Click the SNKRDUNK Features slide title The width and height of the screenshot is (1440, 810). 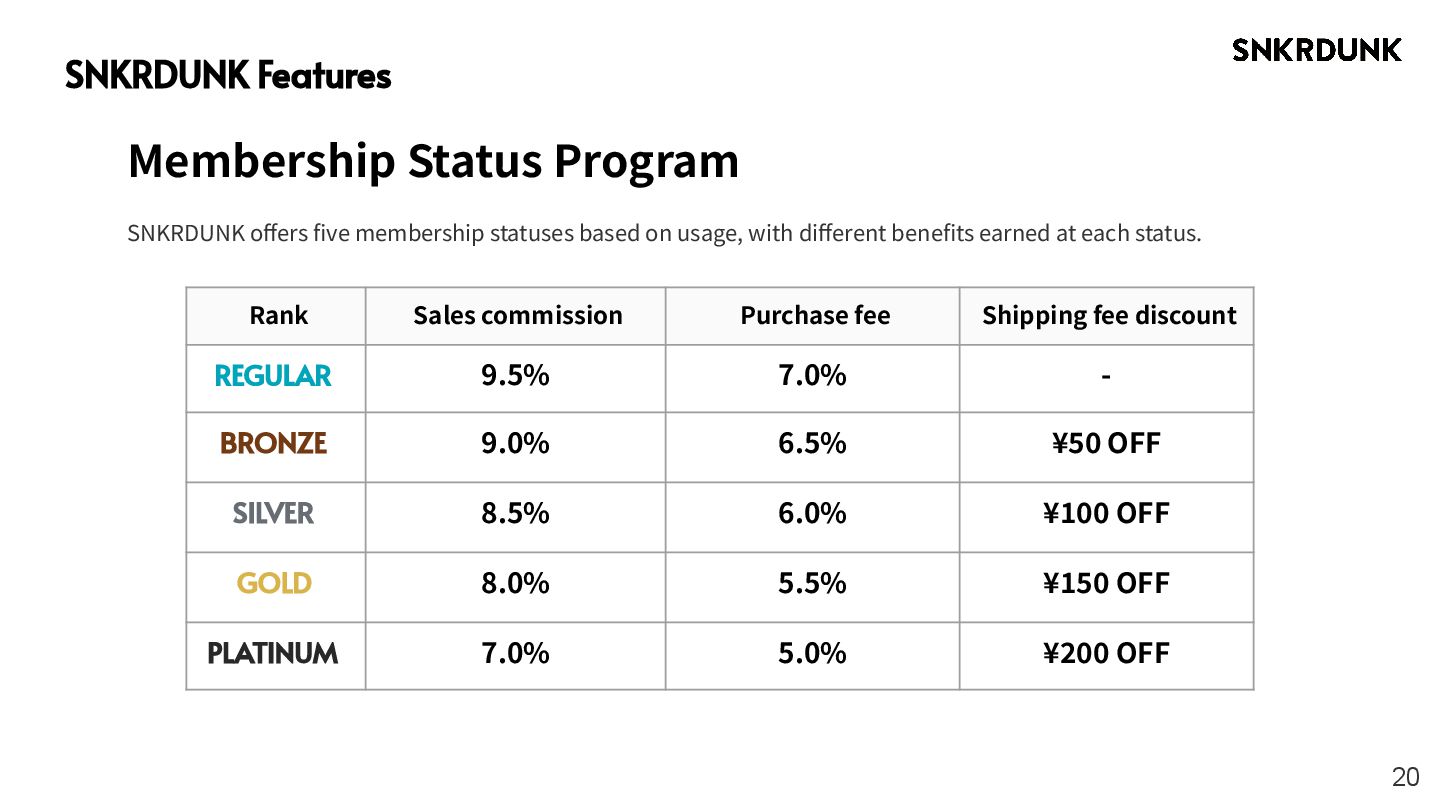[228, 75]
